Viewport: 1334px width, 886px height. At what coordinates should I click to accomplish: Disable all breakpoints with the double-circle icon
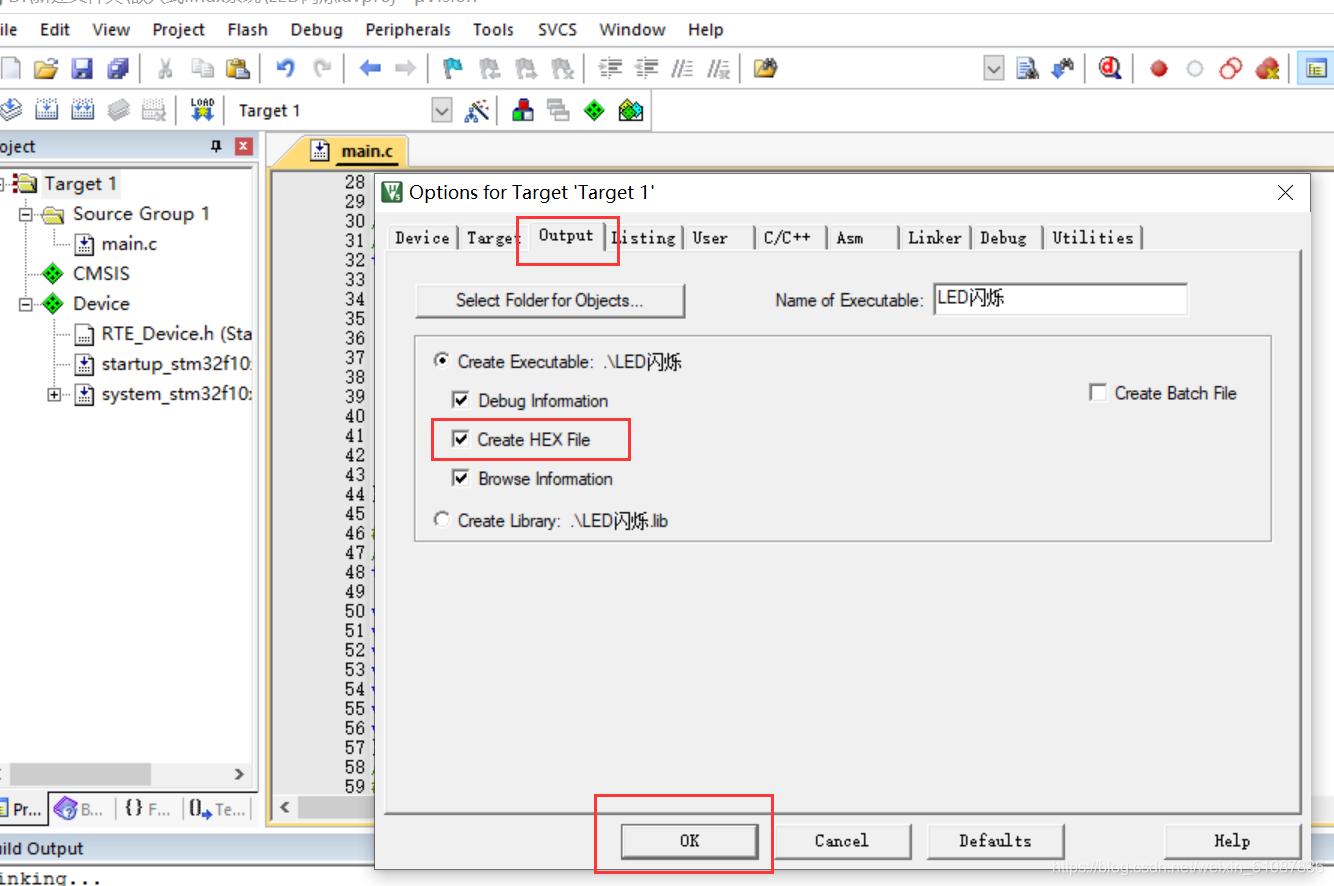1231,69
